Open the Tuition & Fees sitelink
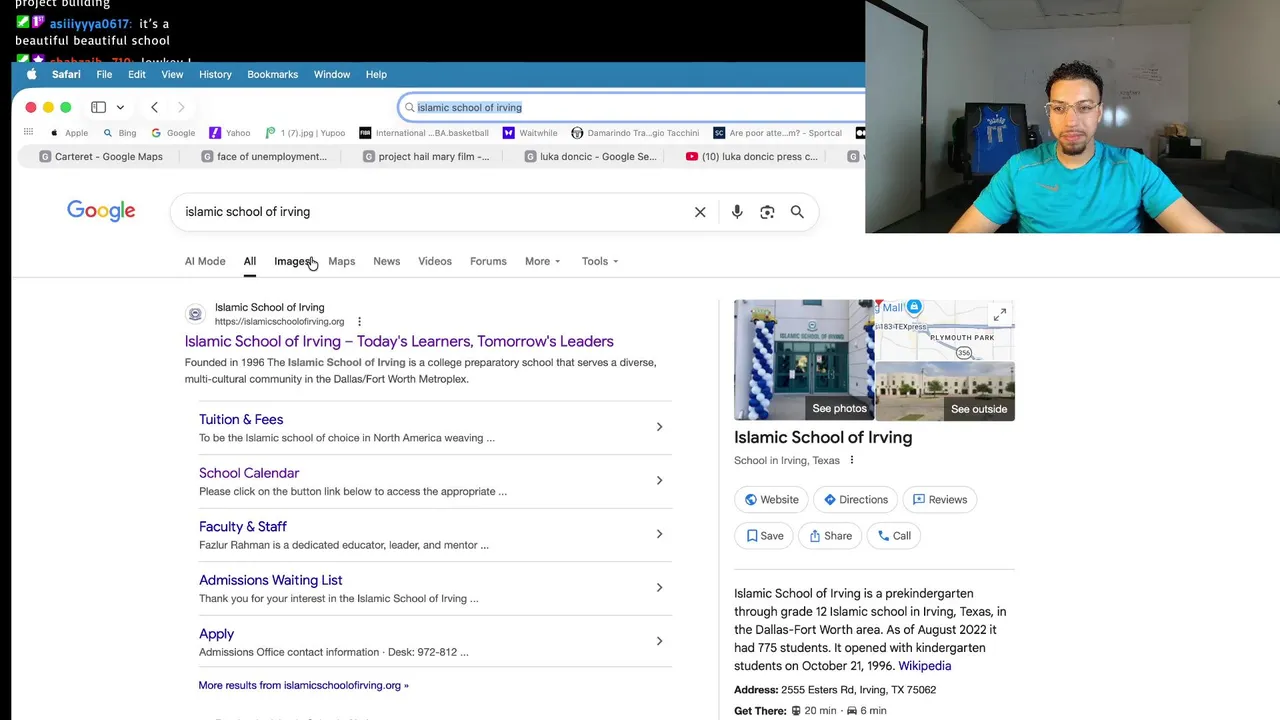This screenshot has height=720, width=1280. coord(241,419)
